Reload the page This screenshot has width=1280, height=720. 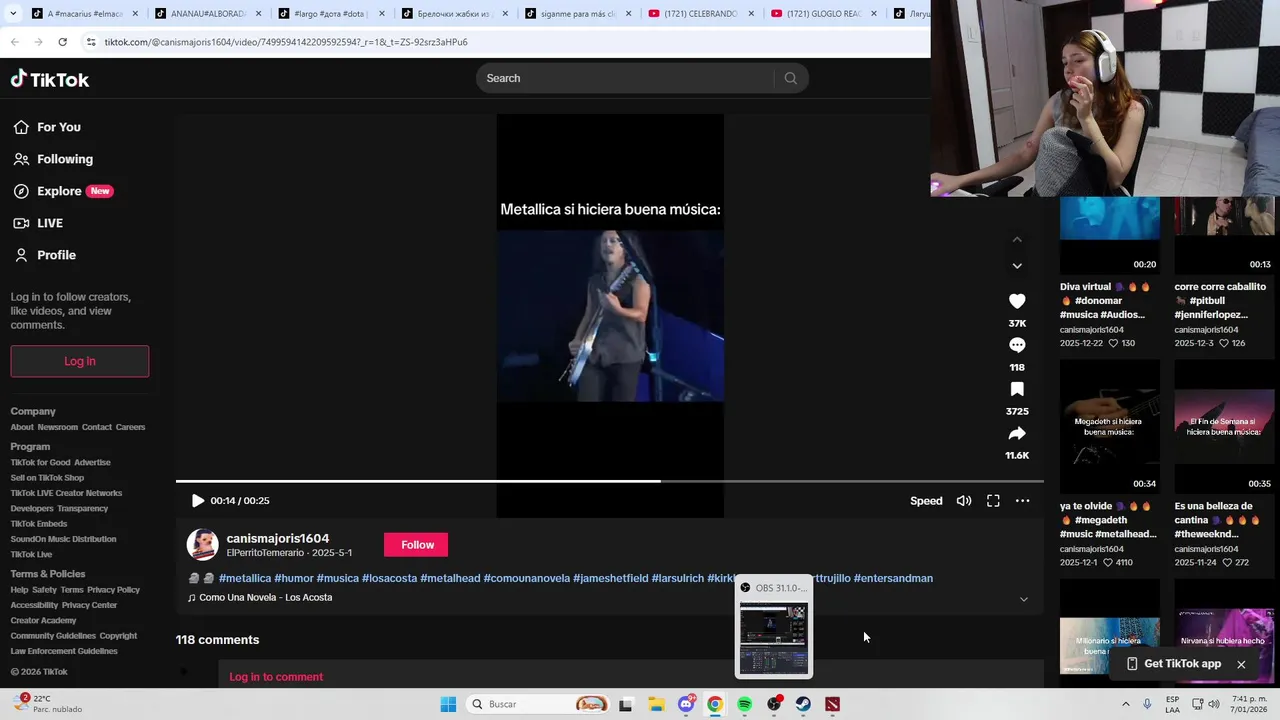click(x=62, y=42)
